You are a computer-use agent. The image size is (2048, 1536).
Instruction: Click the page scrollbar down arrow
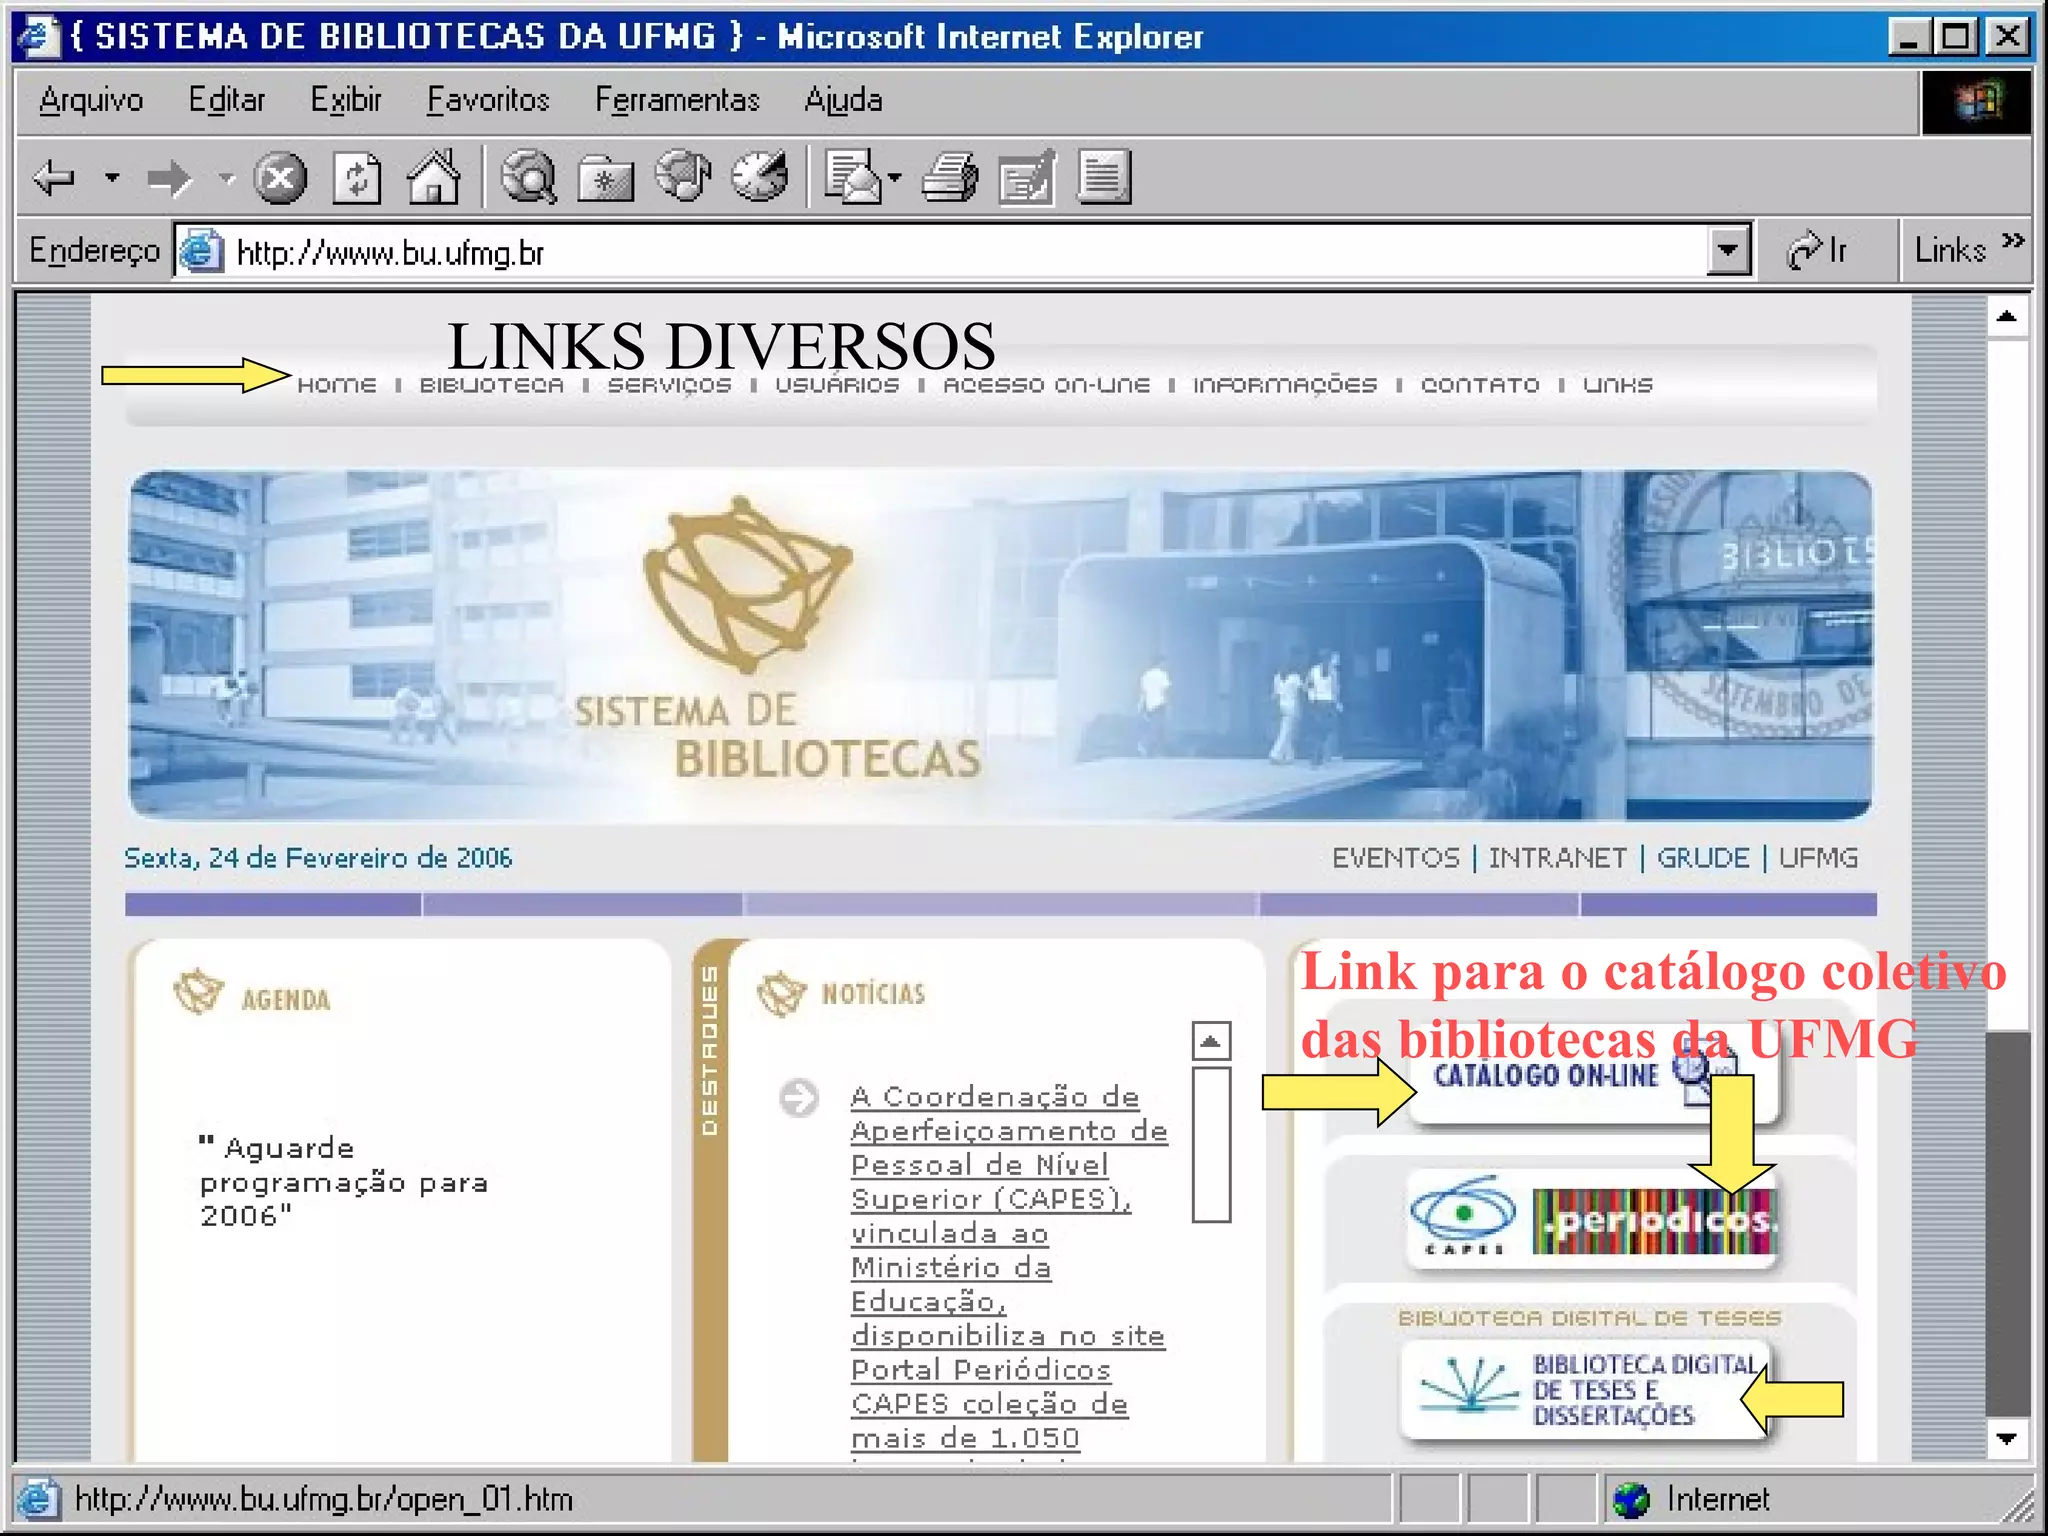click(x=2007, y=1439)
